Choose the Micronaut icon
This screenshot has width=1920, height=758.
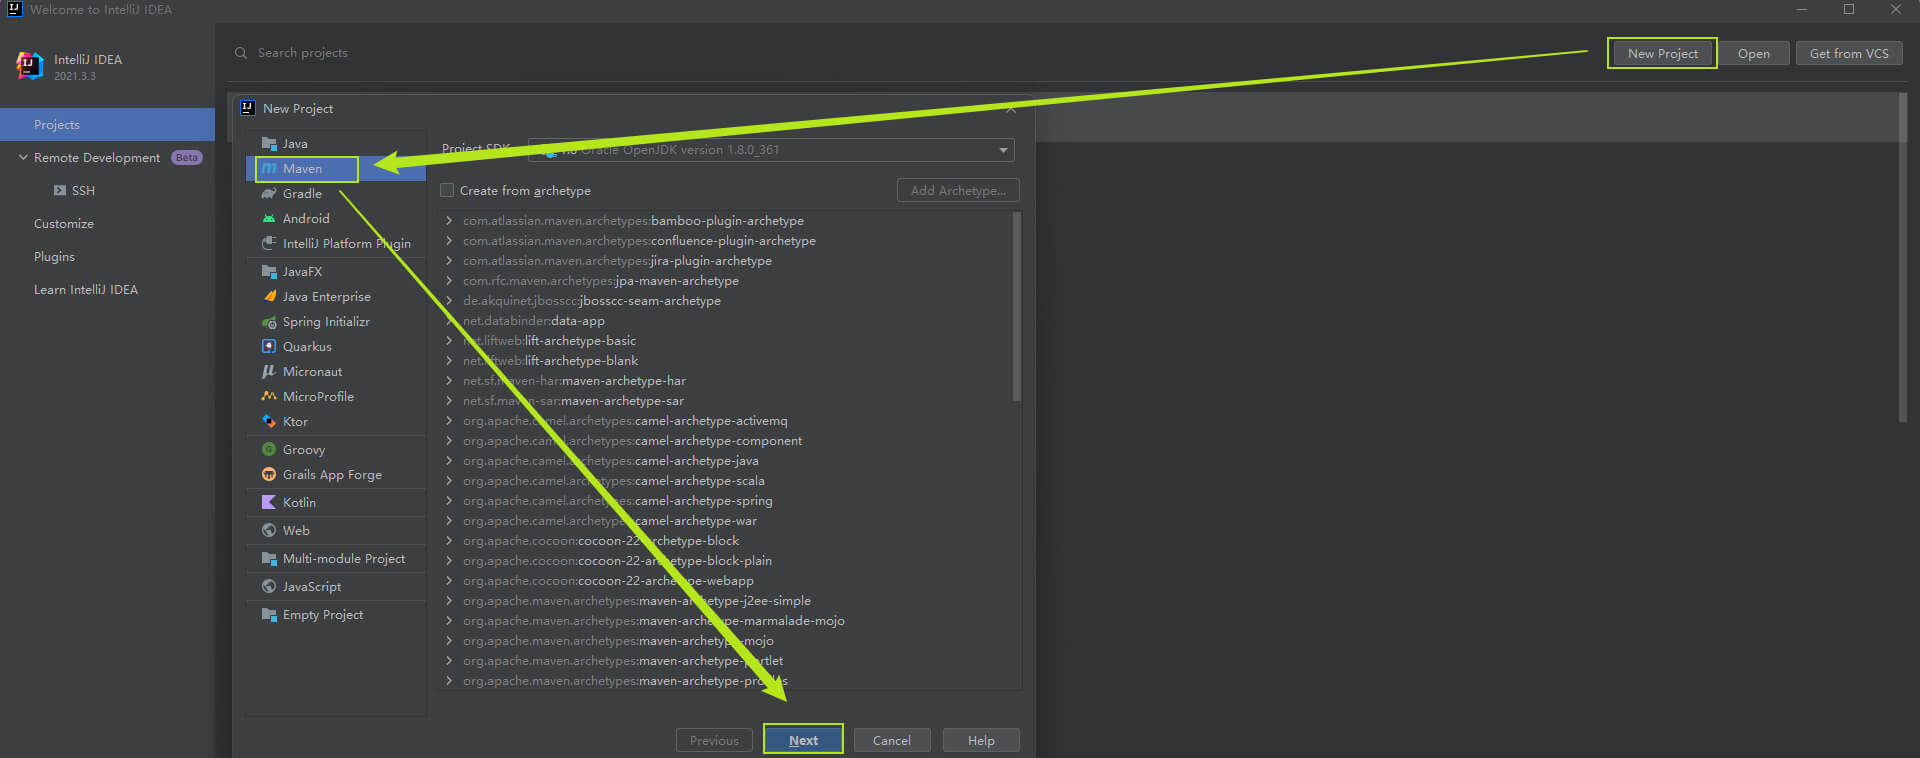[268, 372]
